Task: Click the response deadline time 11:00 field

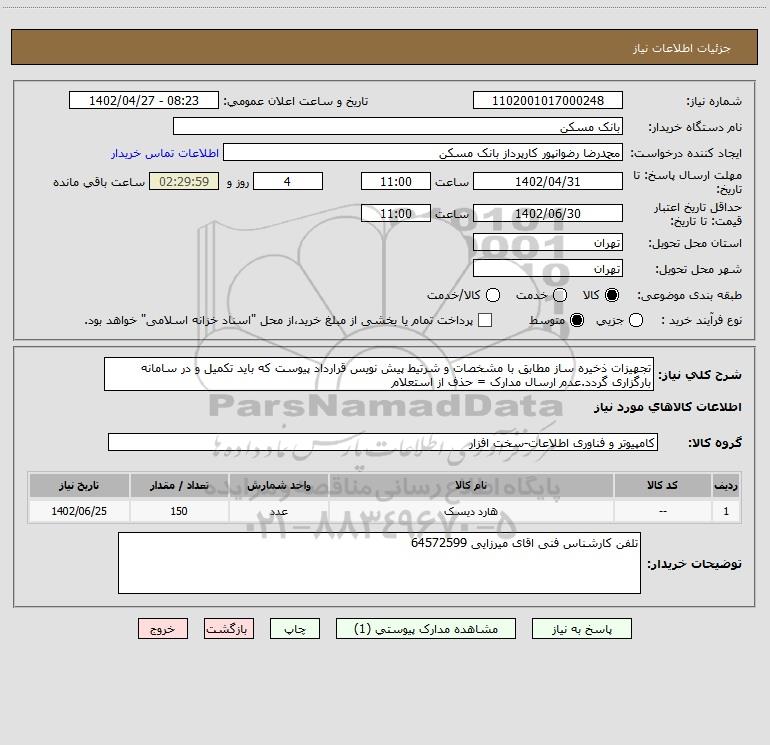Action: 396,182
